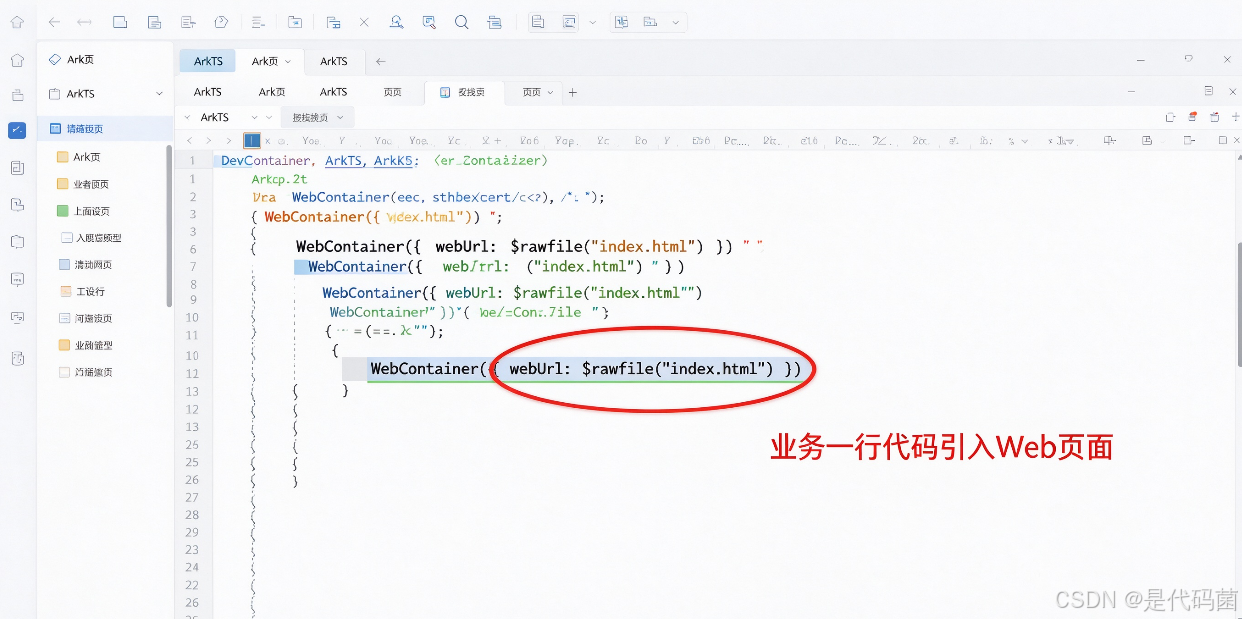The image size is (1242, 619).
Task: Select the blue highlighted sidebar icon on left rail
Action: [x=17, y=130]
